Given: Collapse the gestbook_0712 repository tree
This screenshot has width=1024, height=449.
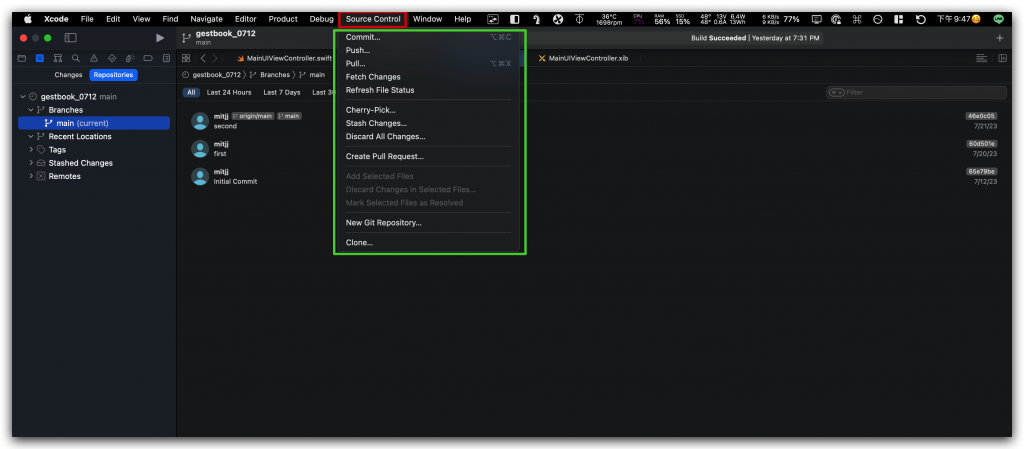Looking at the screenshot, I should pos(24,97).
